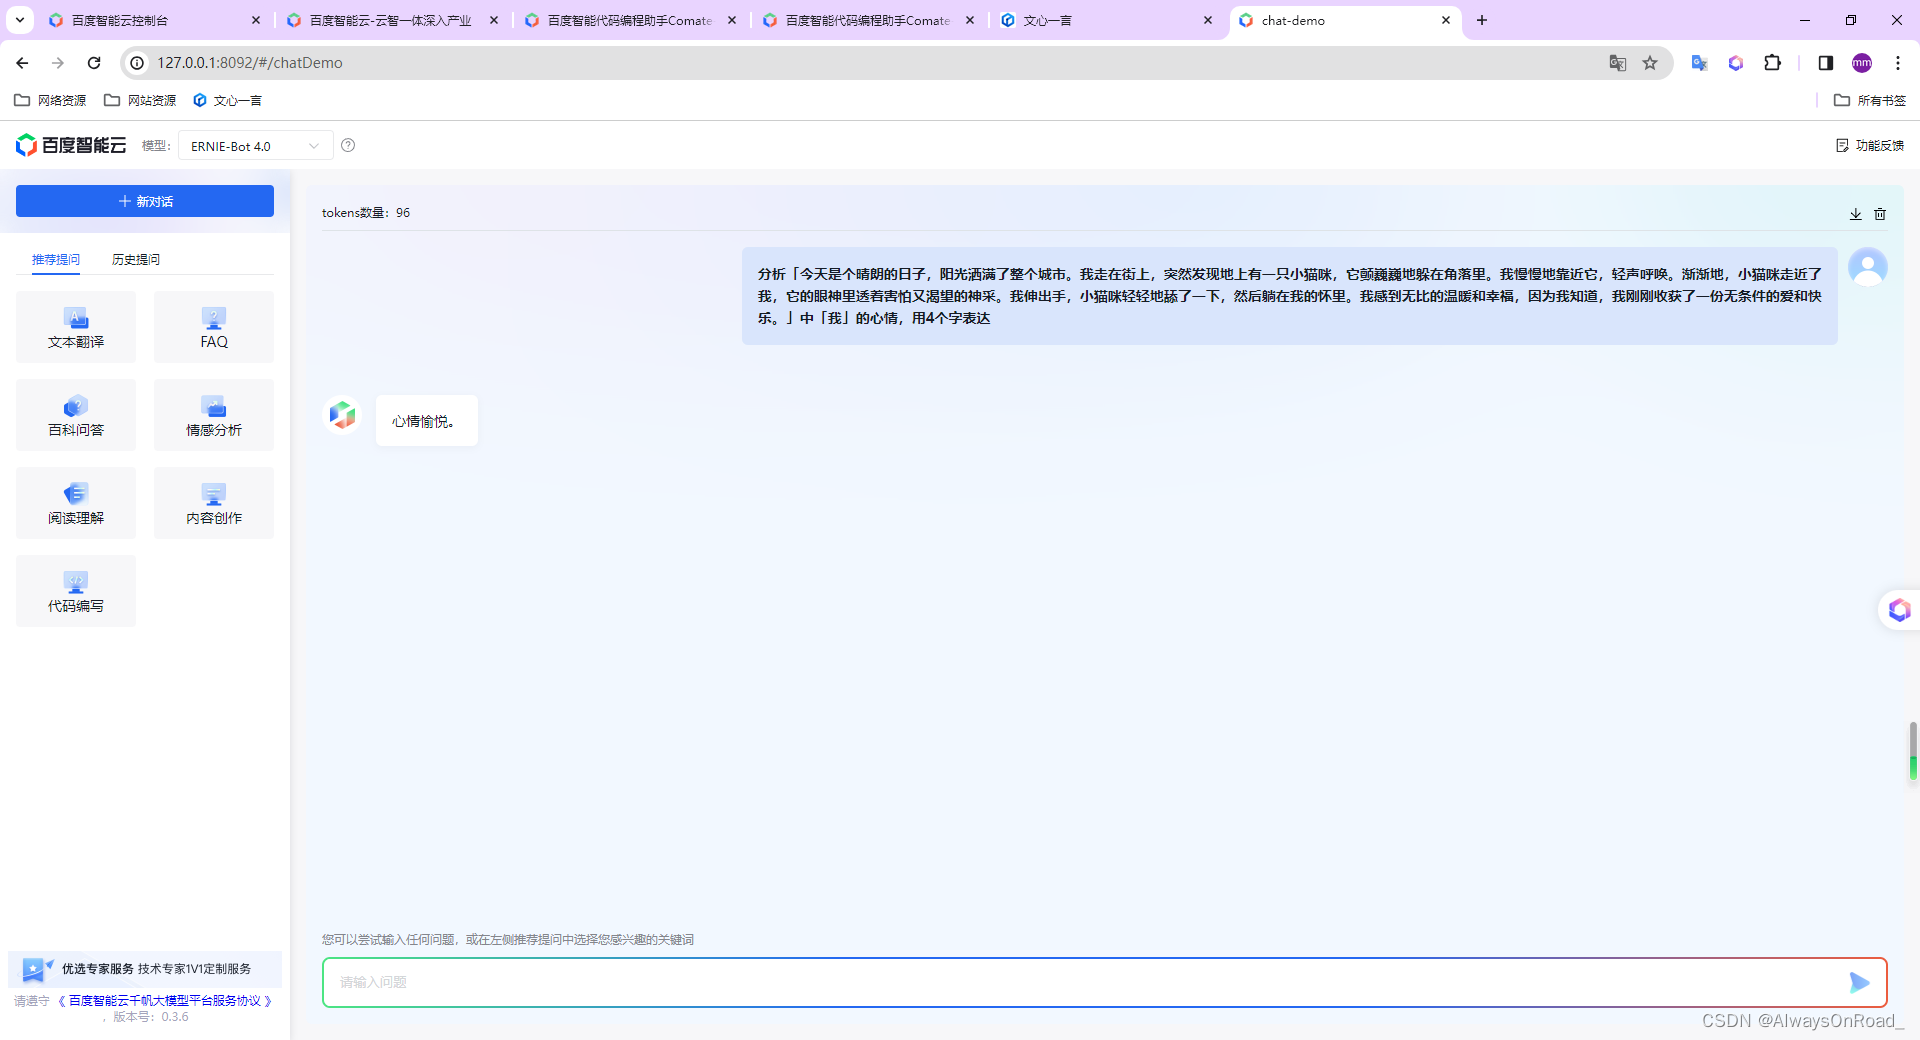Screen dimensions: 1920x1040
Task: Switch to the 历史提问 tab
Action: tap(136, 260)
